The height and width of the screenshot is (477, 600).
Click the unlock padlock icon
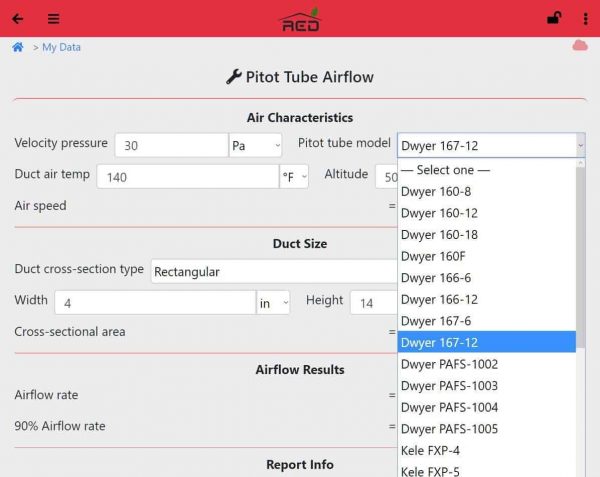554,18
